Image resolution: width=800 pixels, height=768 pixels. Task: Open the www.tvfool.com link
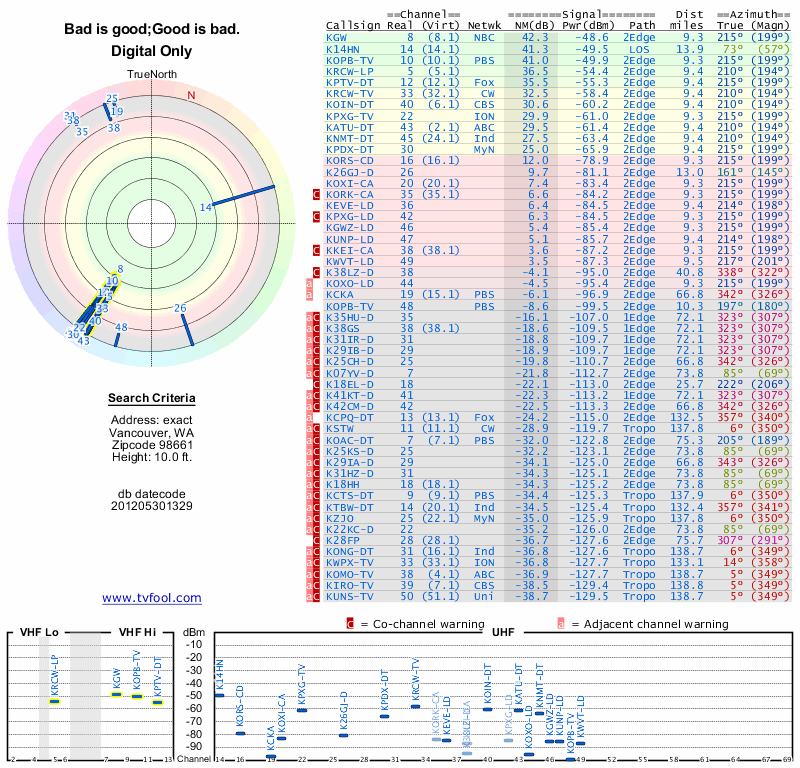pos(152,598)
